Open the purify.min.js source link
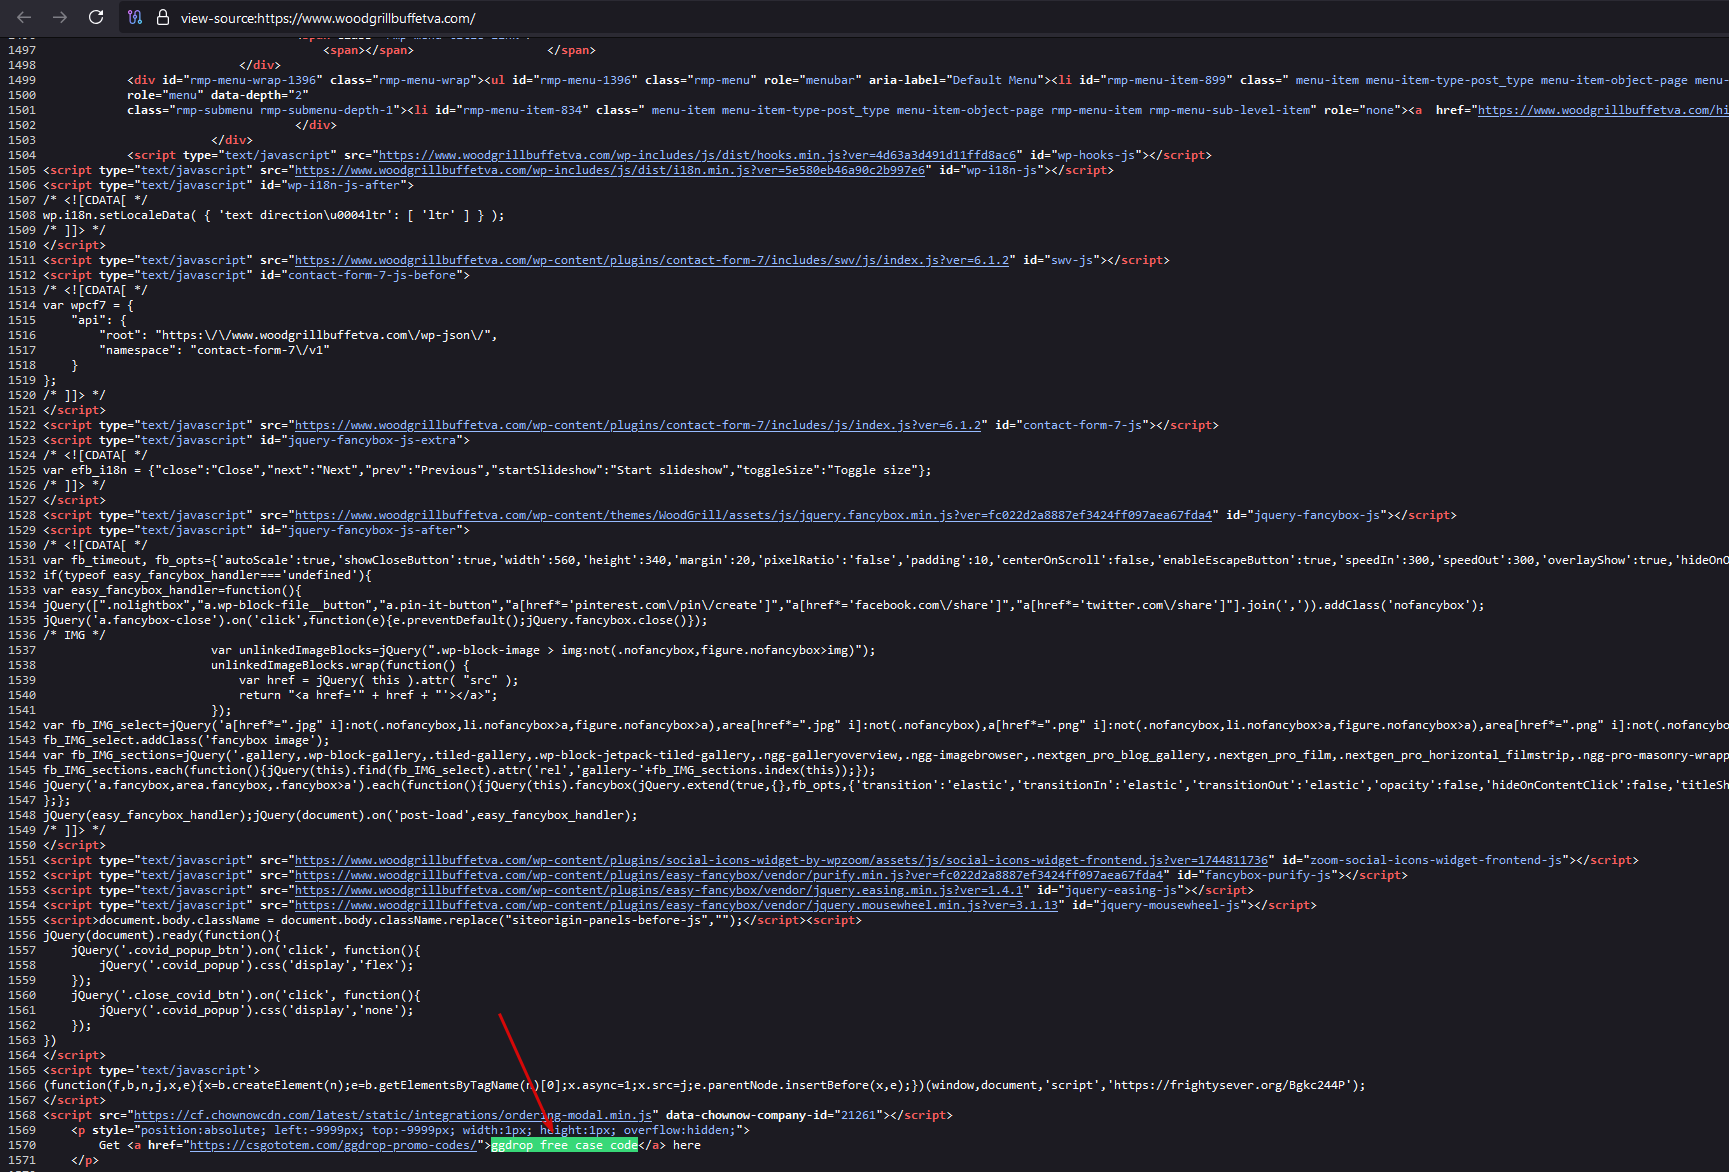 pos(729,875)
